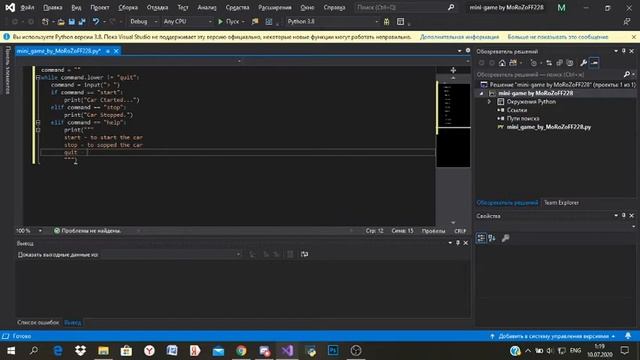Image resolution: width=640 pixels, height=360 pixels.
Task: Open the Файл menu
Action: [x=27, y=7]
